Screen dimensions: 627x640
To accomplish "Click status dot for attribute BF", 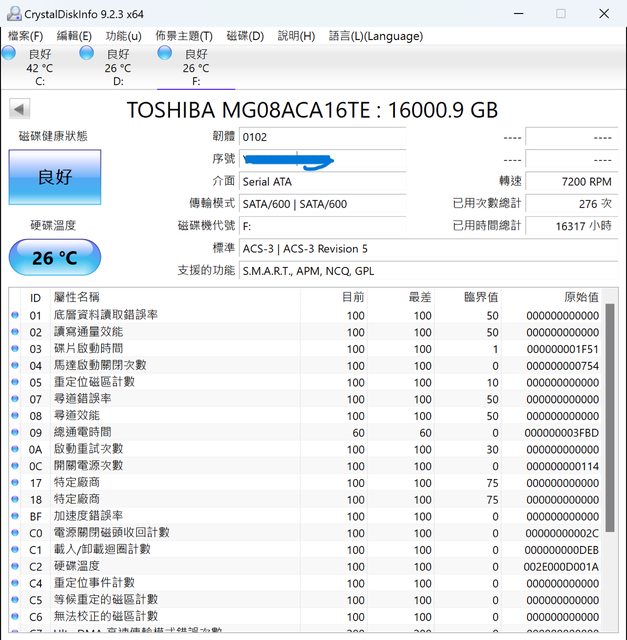I will [x=15, y=516].
